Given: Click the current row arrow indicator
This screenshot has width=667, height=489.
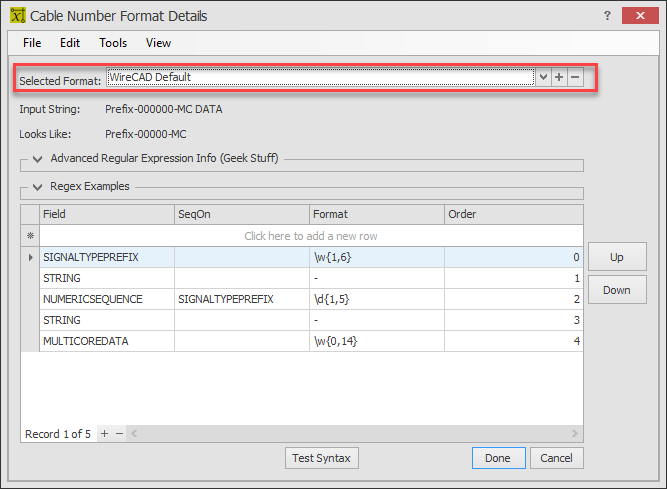Looking at the screenshot, I should pyautogui.click(x=30, y=257).
